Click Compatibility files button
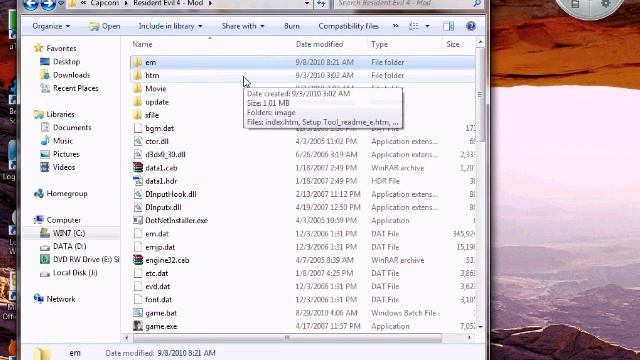This screenshot has width=640, height=360. (x=349, y=26)
